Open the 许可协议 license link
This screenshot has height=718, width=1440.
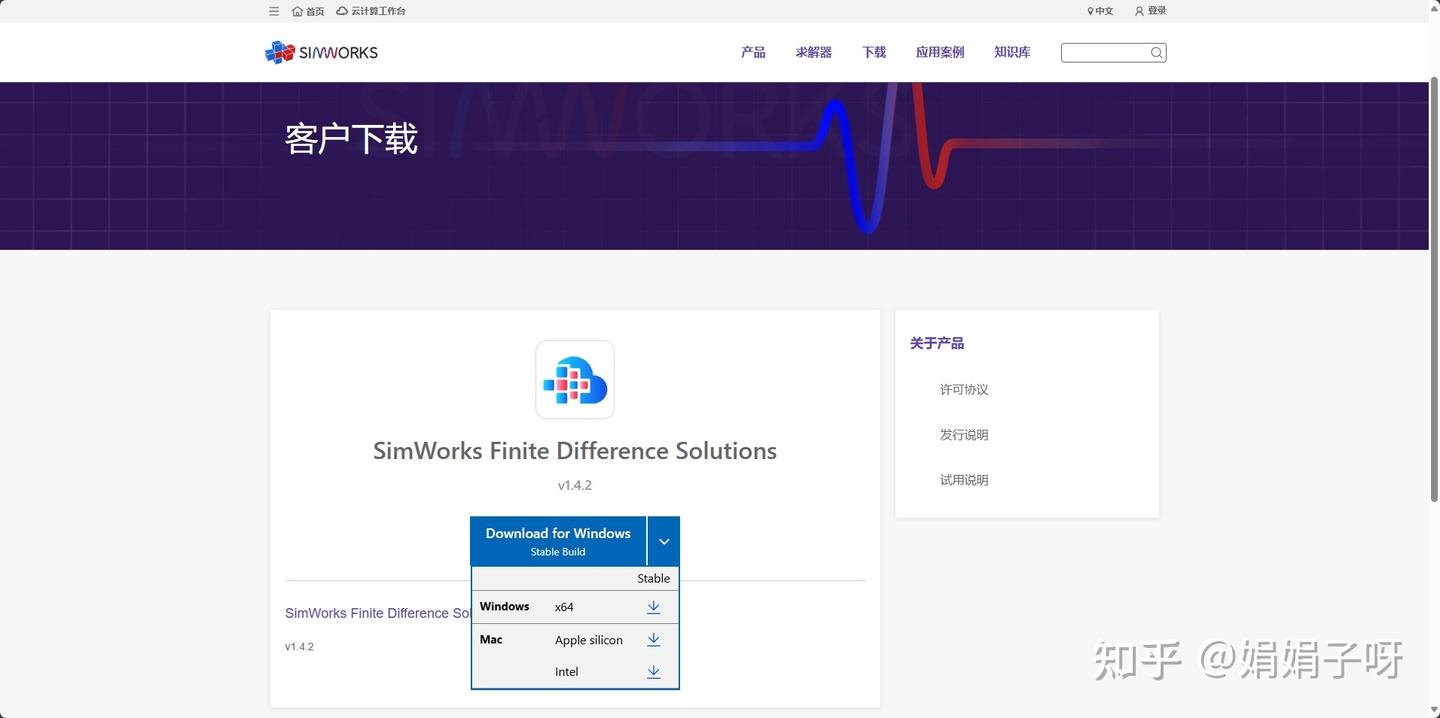963,389
